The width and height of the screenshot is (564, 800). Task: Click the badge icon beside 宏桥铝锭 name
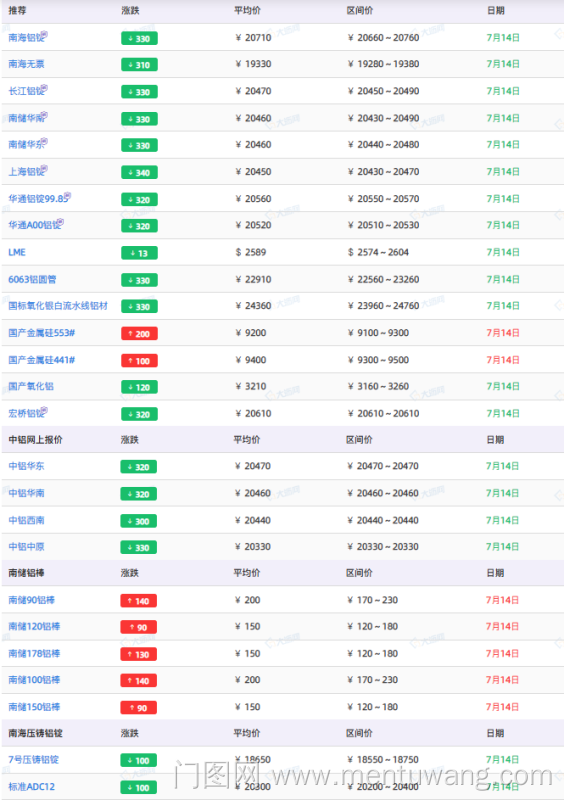click(x=44, y=411)
